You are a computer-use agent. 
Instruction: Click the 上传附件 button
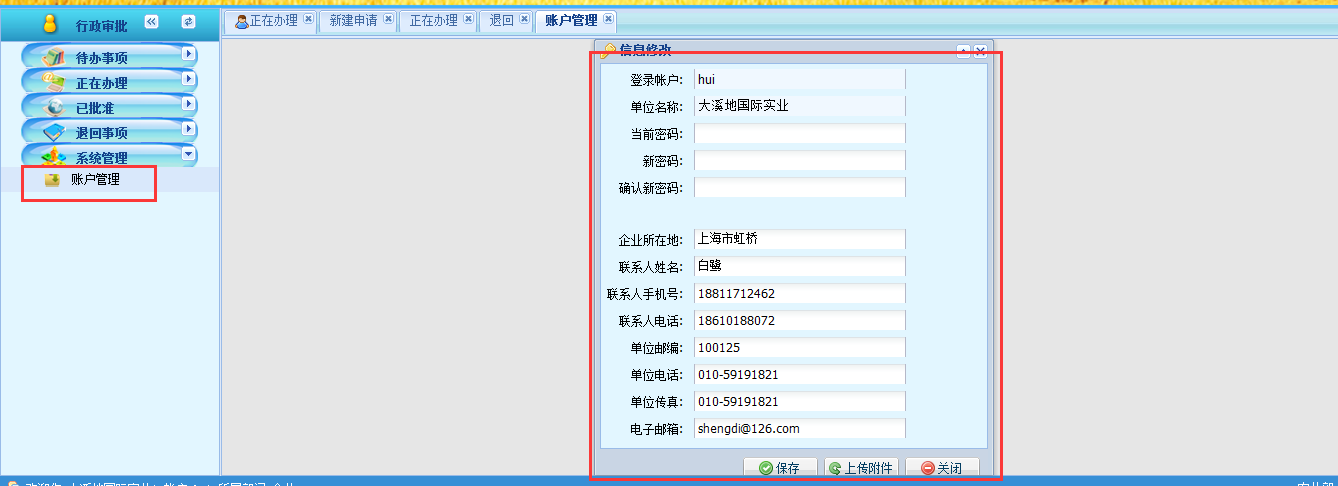tap(861, 468)
